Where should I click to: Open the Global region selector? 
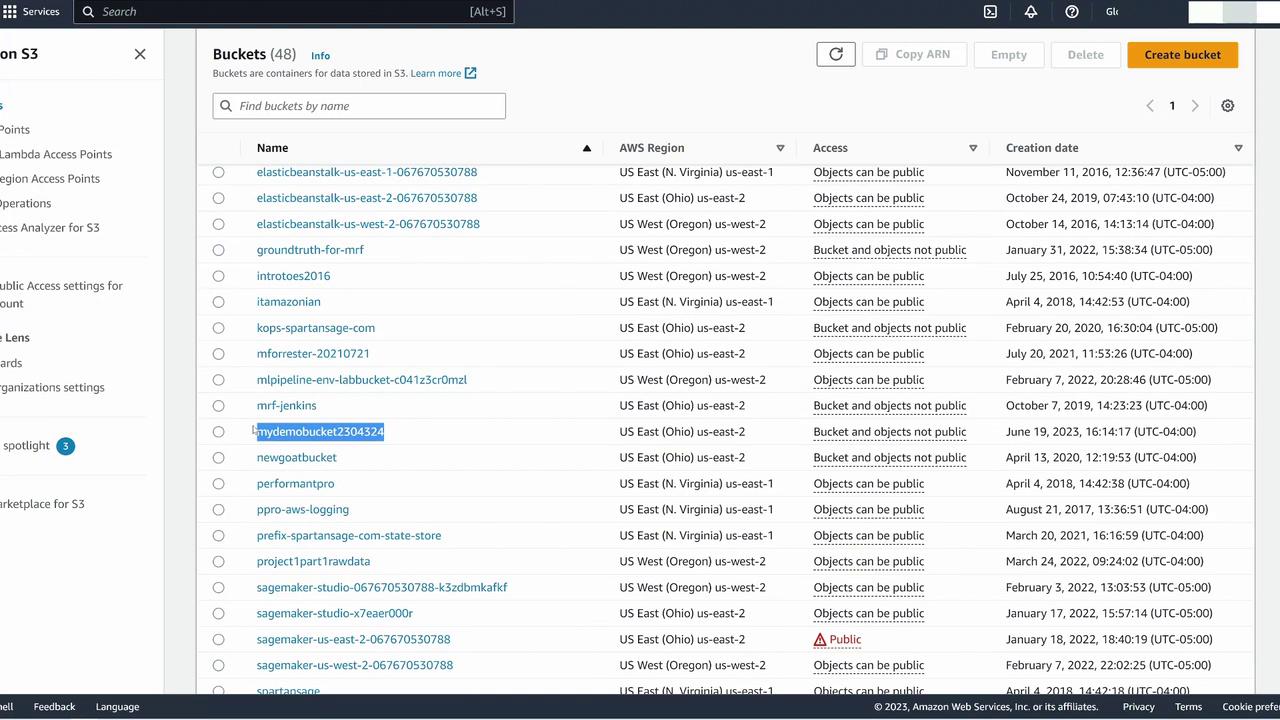1112,12
